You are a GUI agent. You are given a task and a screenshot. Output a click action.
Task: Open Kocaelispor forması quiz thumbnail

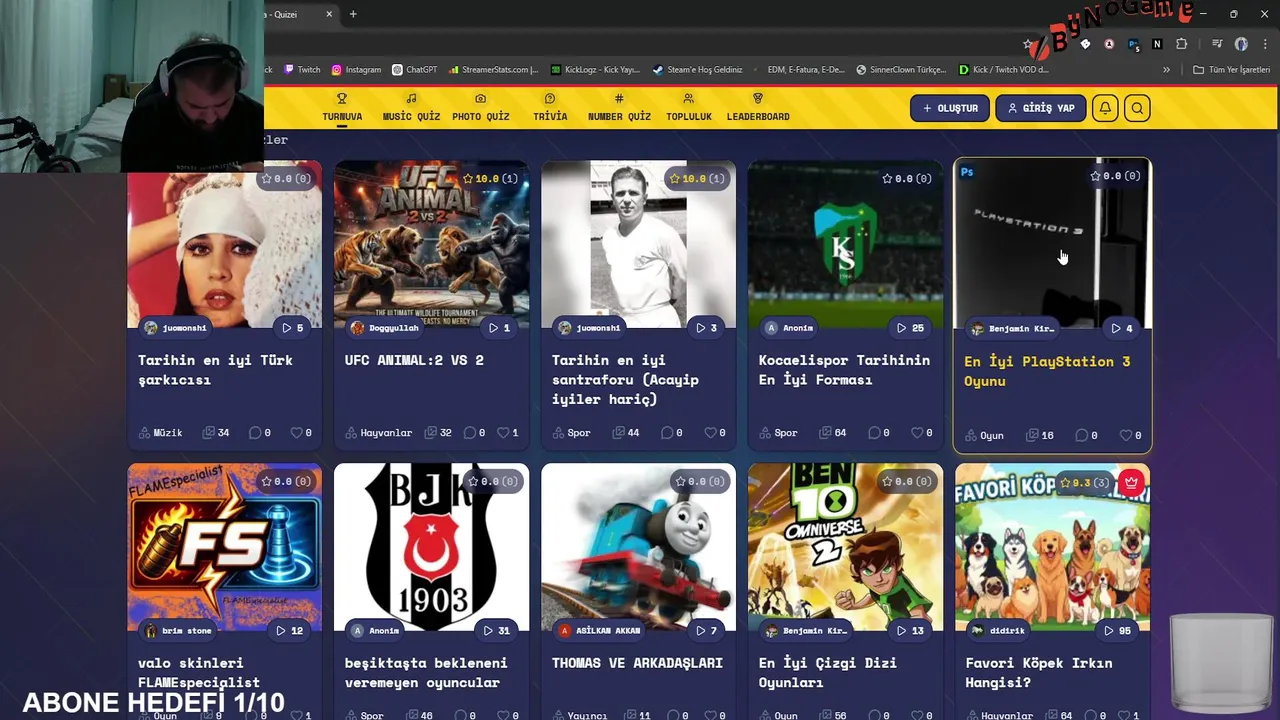tap(845, 244)
